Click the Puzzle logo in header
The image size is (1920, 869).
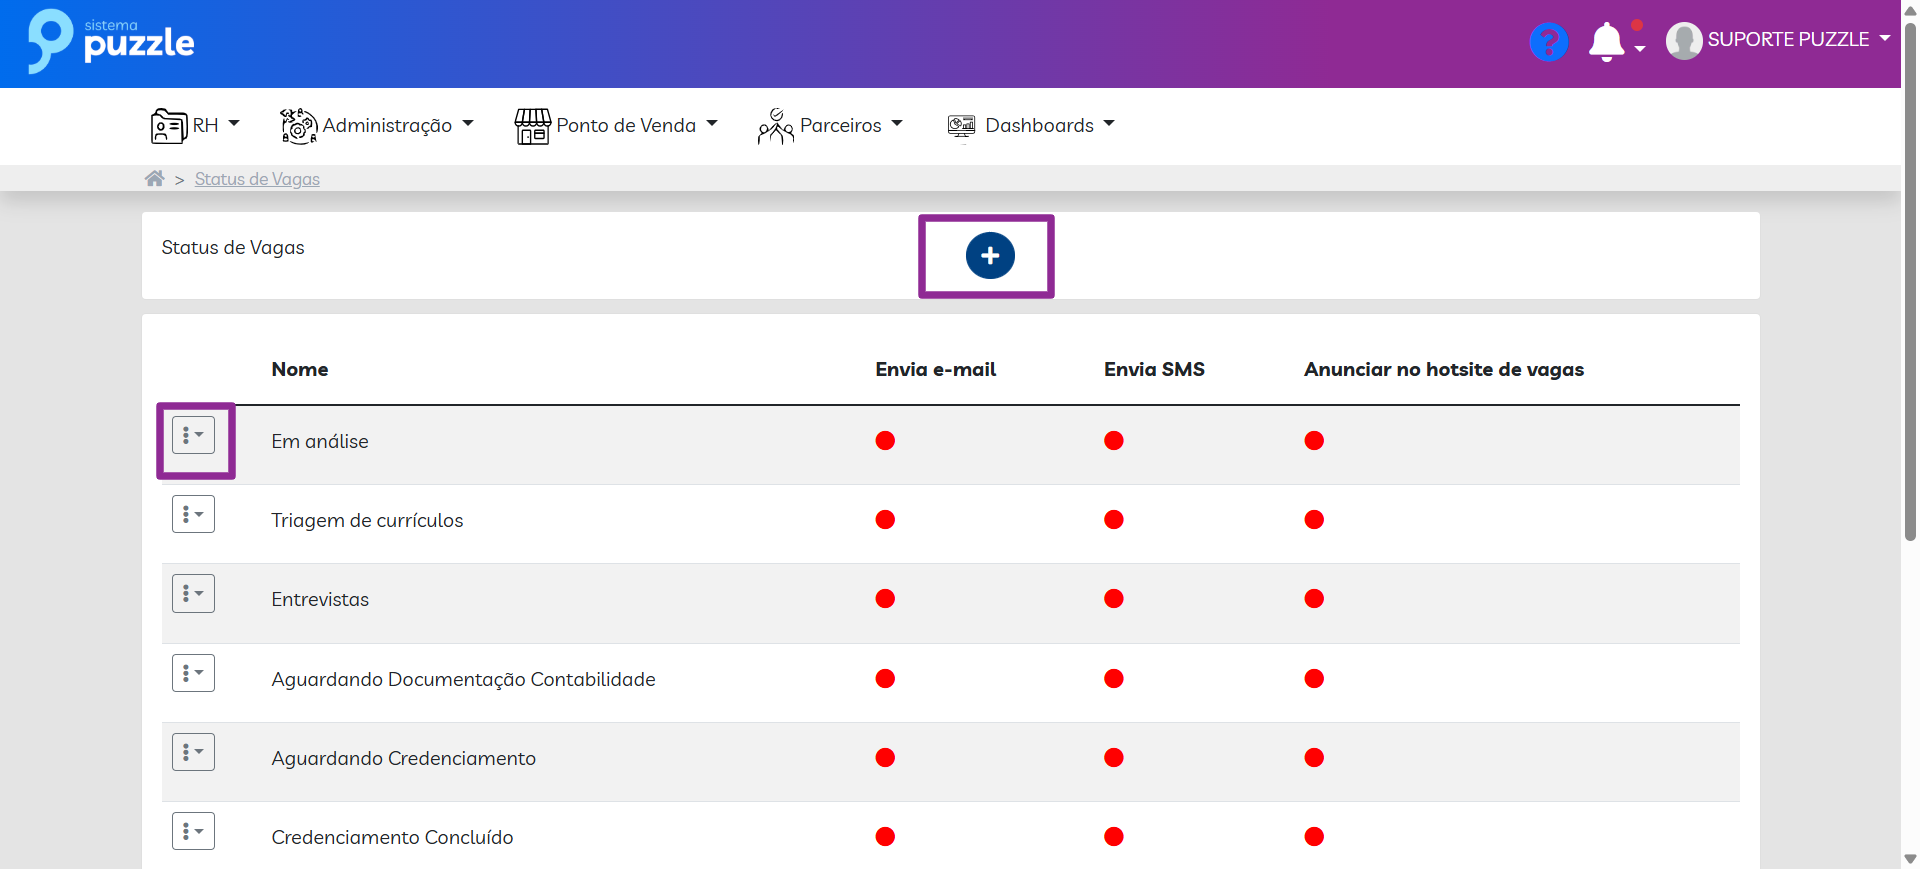[x=111, y=42]
